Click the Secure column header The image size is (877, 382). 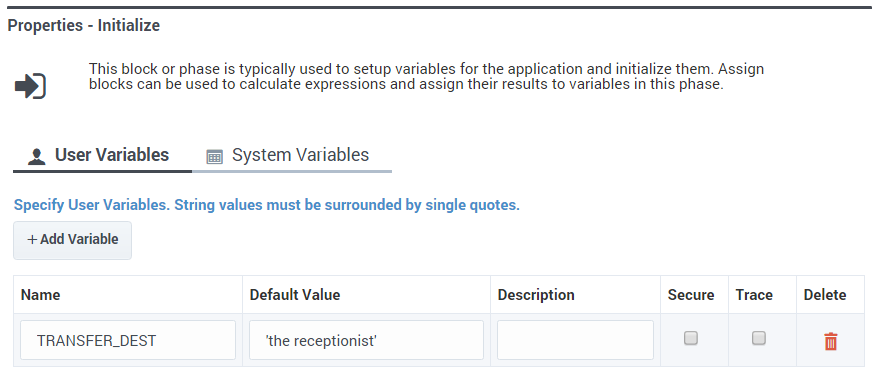point(691,295)
